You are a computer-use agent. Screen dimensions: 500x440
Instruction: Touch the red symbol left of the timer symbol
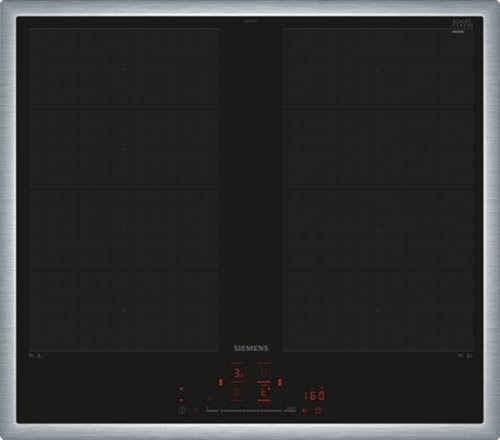click(x=304, y=411)
